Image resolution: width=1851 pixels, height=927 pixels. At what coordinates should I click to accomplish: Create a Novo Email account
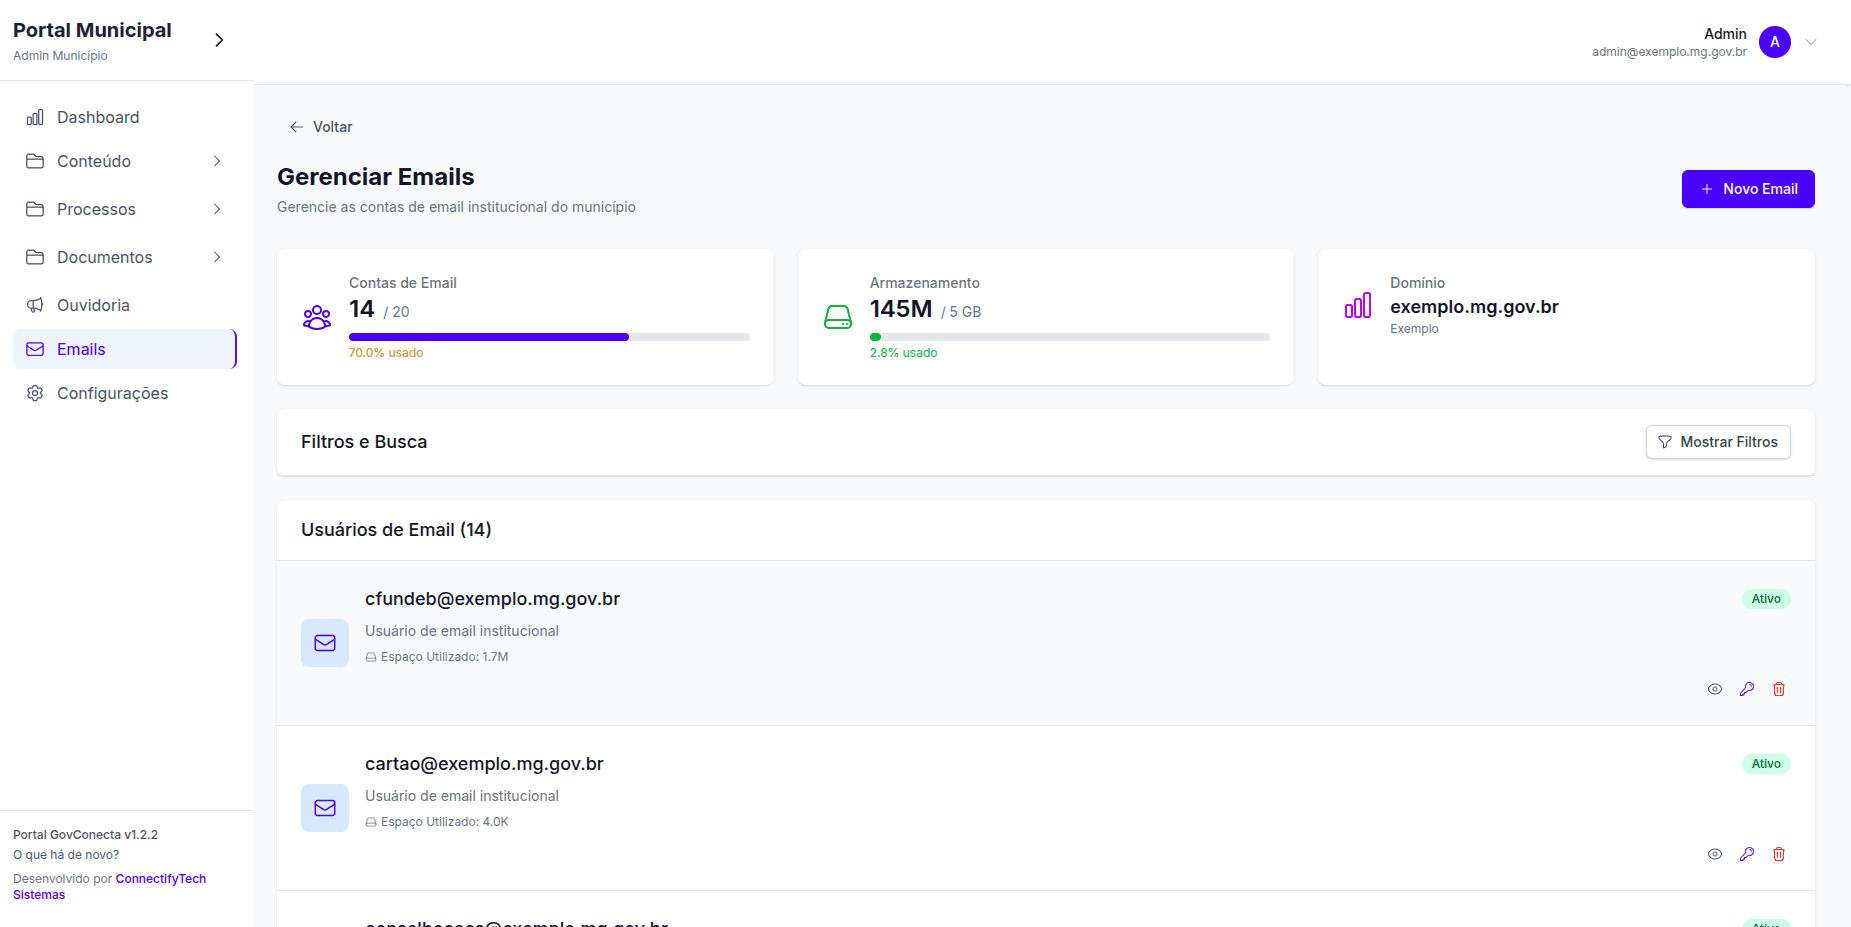pyautogui.click(x=1748, y=189)
